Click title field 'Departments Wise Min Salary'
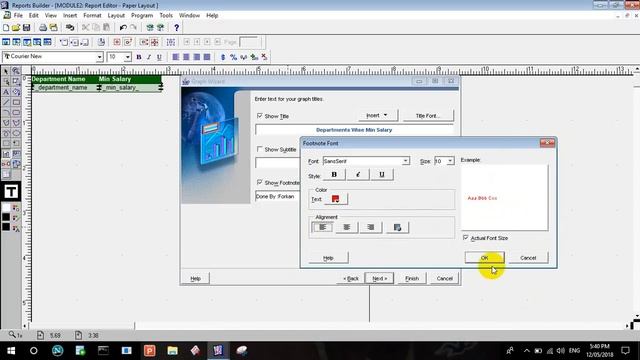 point(354,130)
